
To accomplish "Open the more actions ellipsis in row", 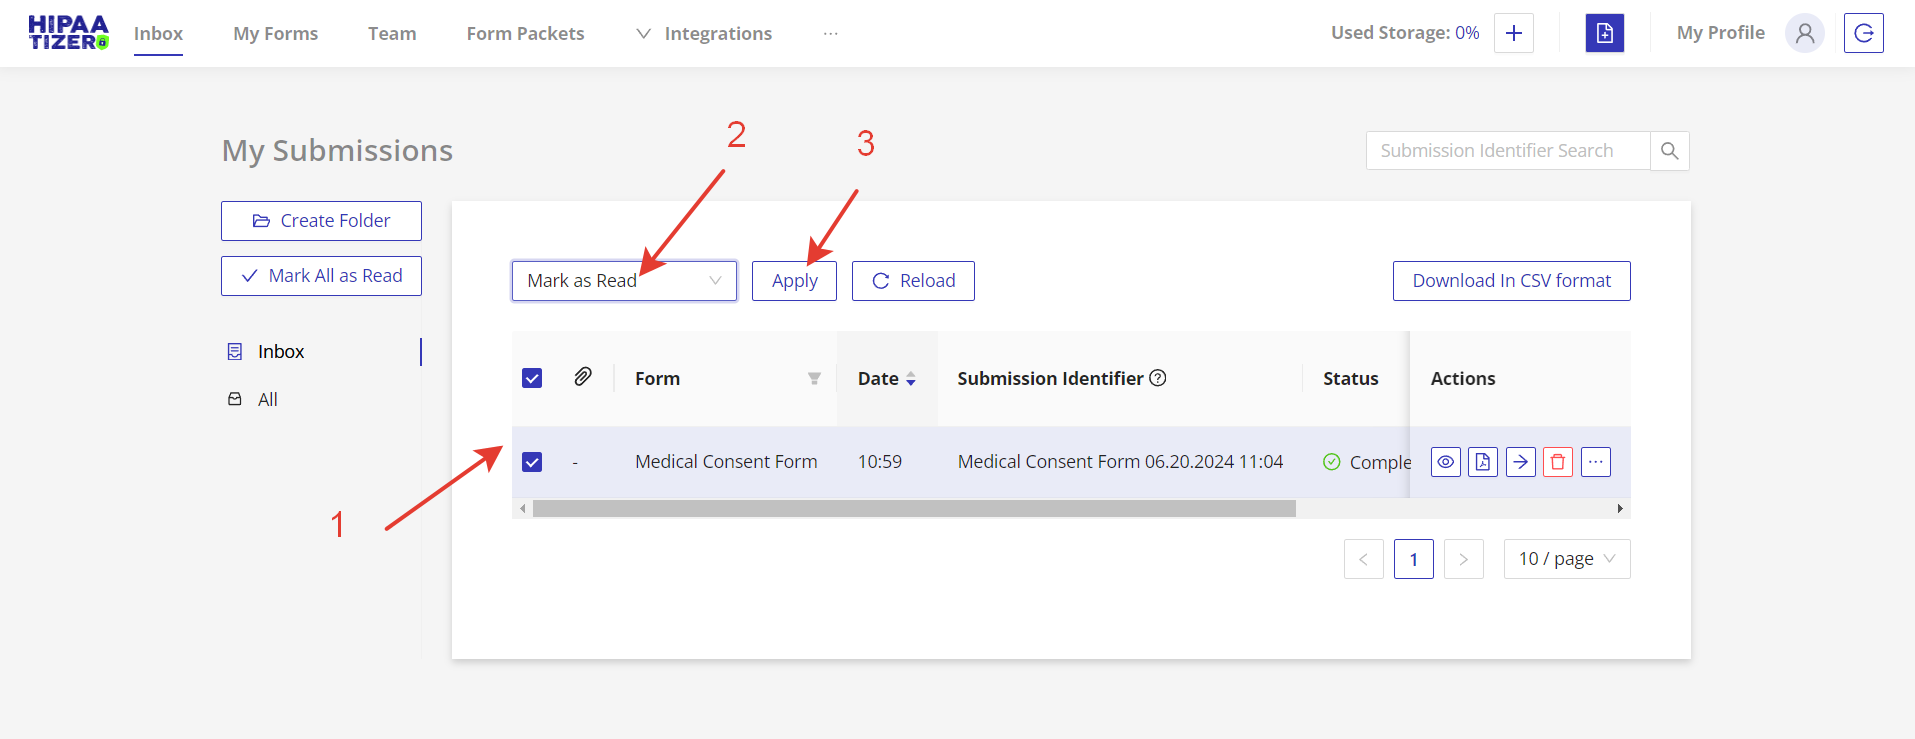I will 1596,462.
